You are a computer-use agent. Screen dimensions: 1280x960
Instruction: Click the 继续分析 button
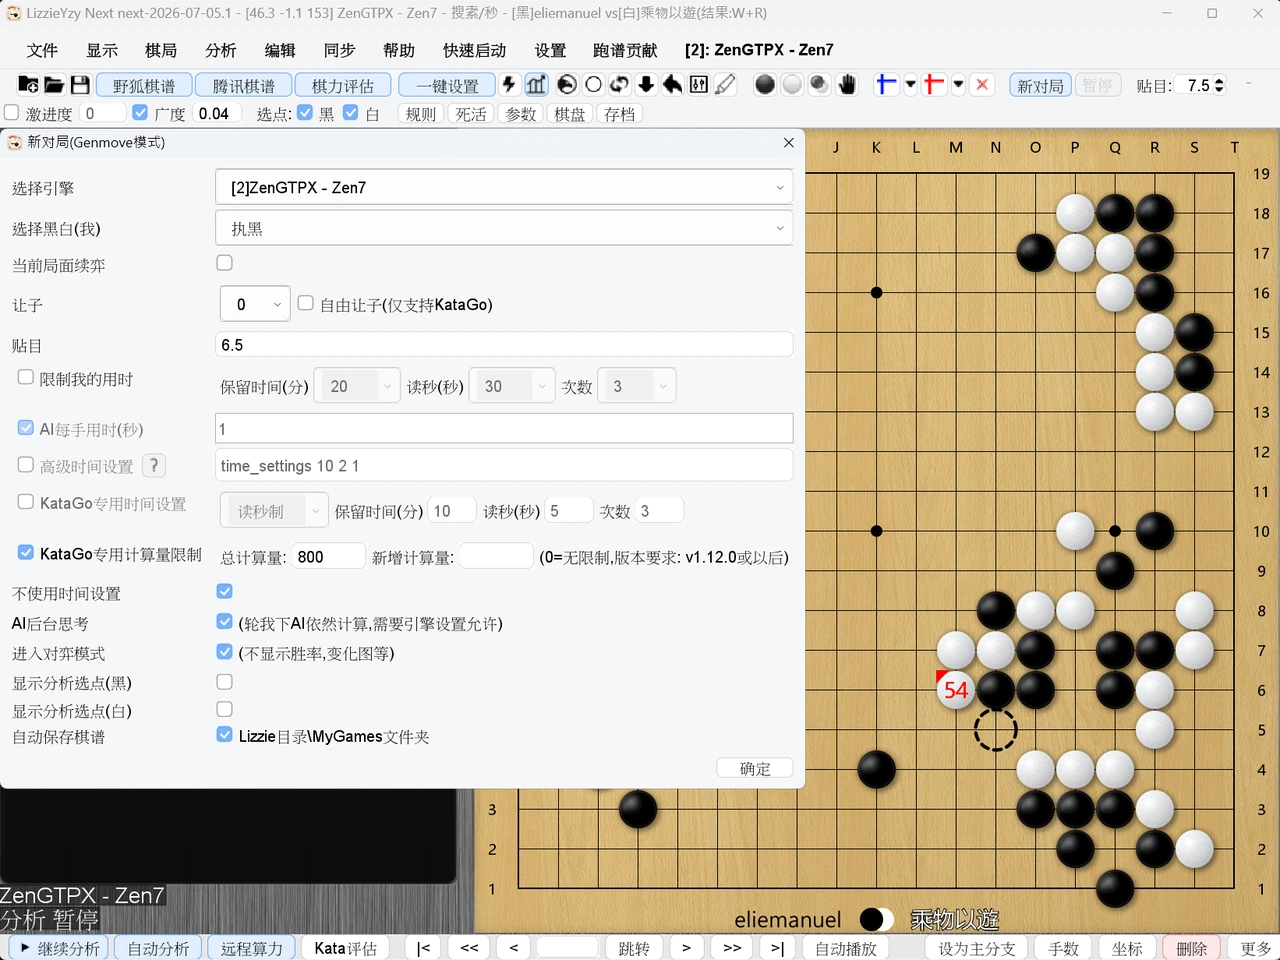pos(60,948)
